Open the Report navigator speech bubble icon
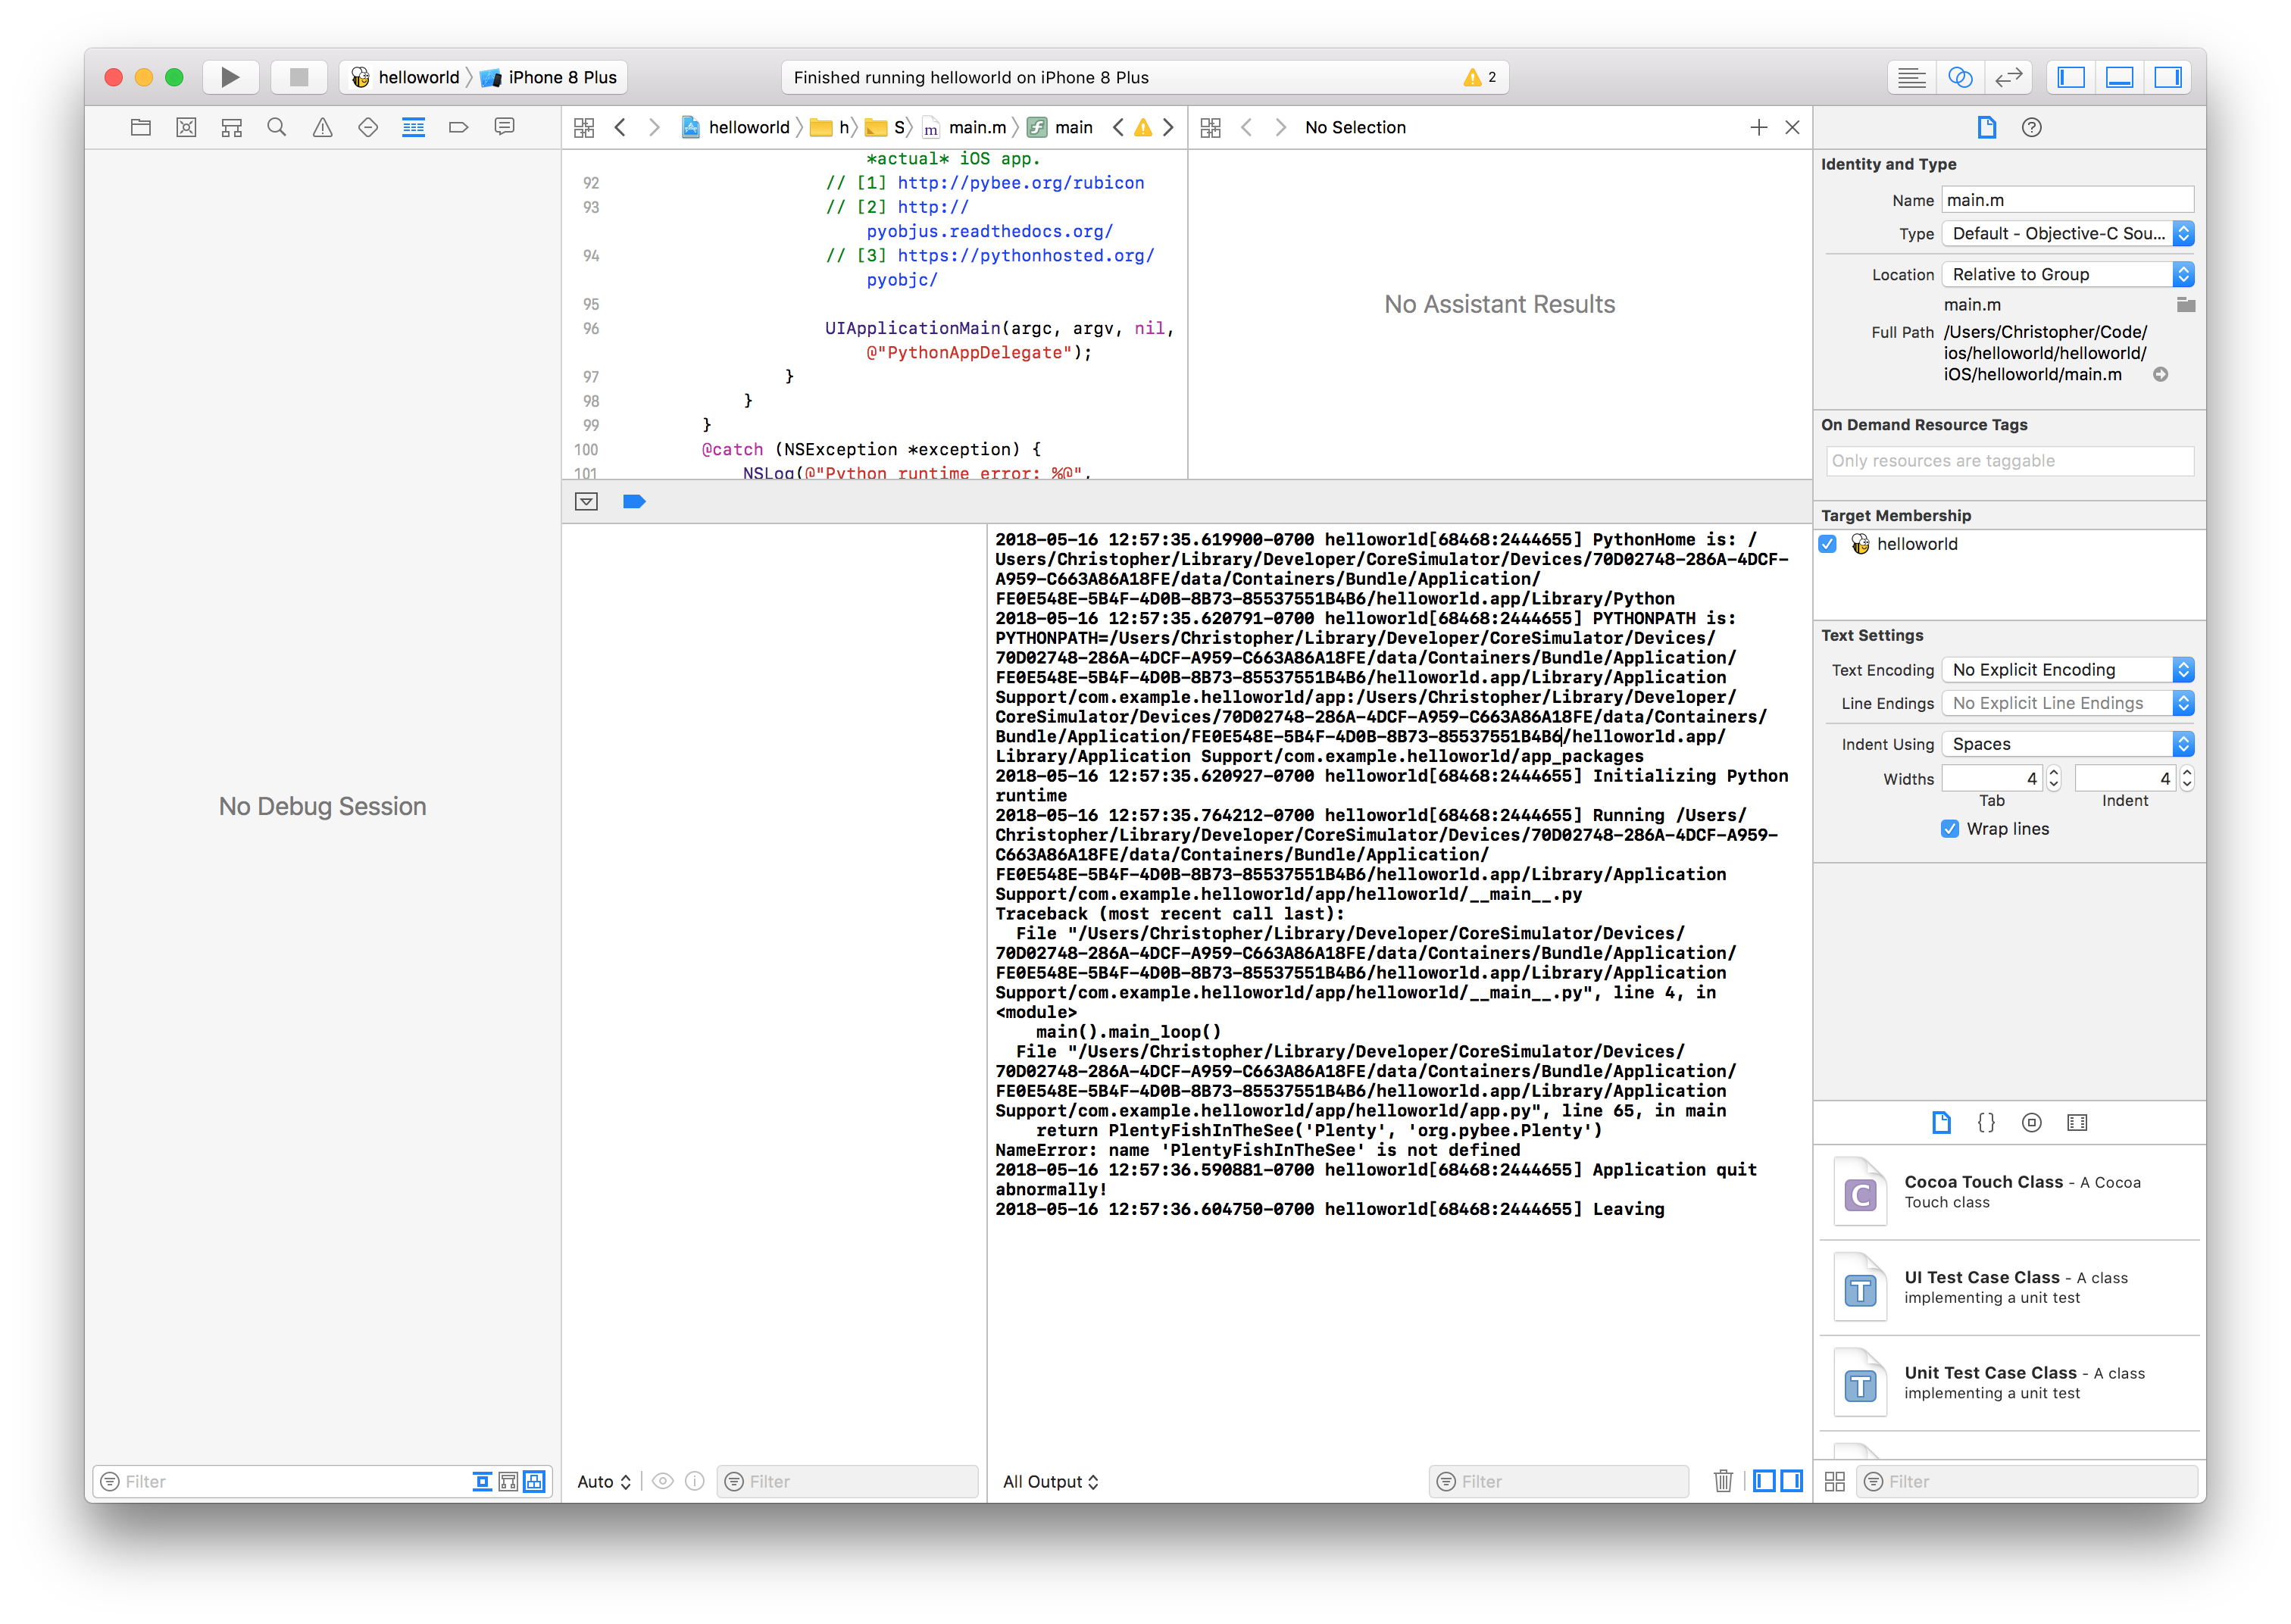Viewport: 2291px width, 1624px height. coord(505,127)
